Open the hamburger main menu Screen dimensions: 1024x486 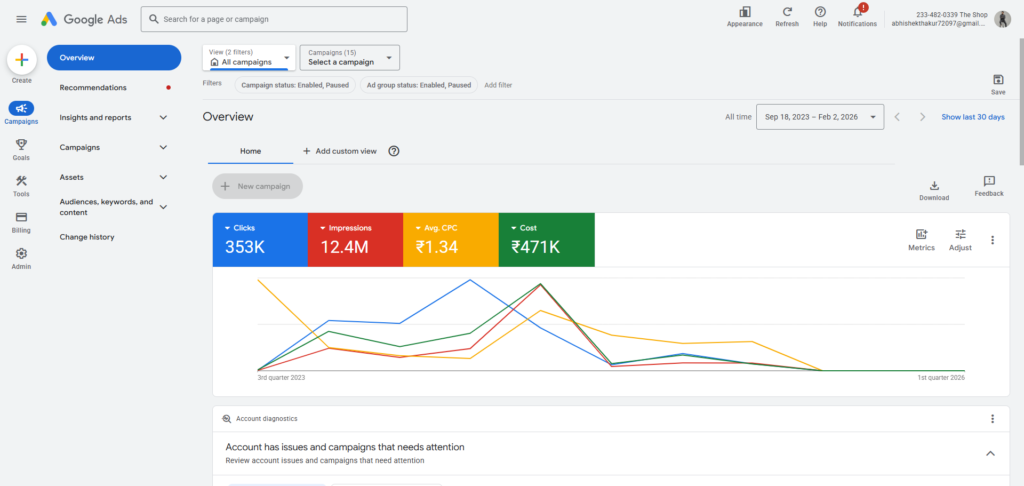(21, 19)
